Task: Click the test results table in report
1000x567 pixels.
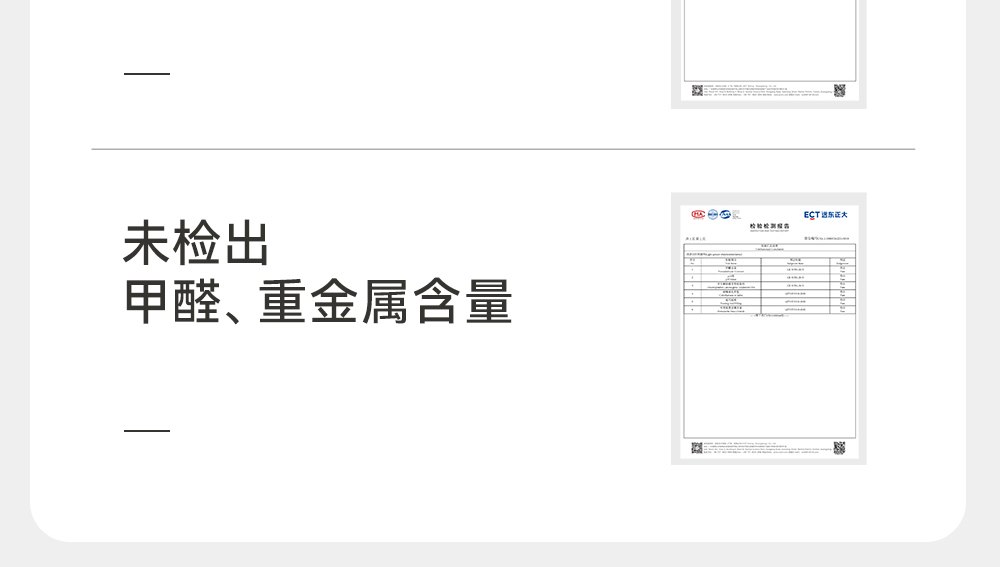Action: [x=769, y=290]
